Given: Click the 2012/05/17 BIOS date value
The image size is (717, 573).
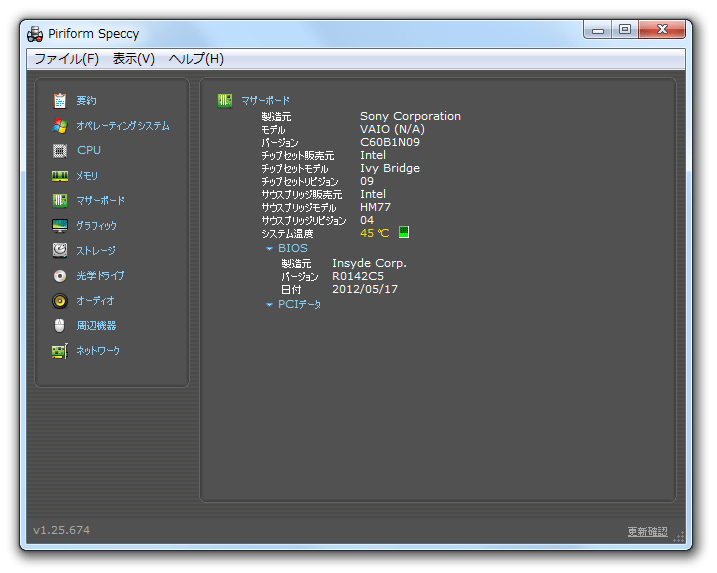Looking at the screenshot, I should [x=365, y=289].
